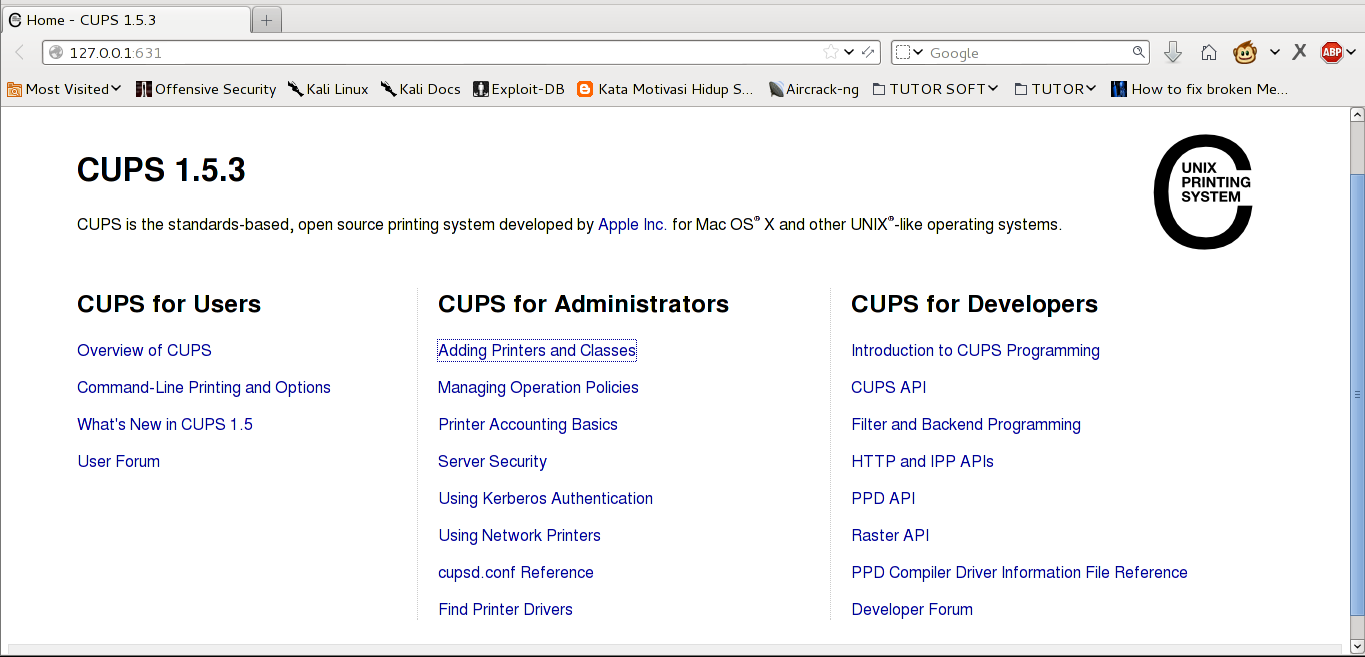Click the CUPS 1.5.3 page heading
The width and height of the screenshot is (1365, 657).
tap(161, 170)
